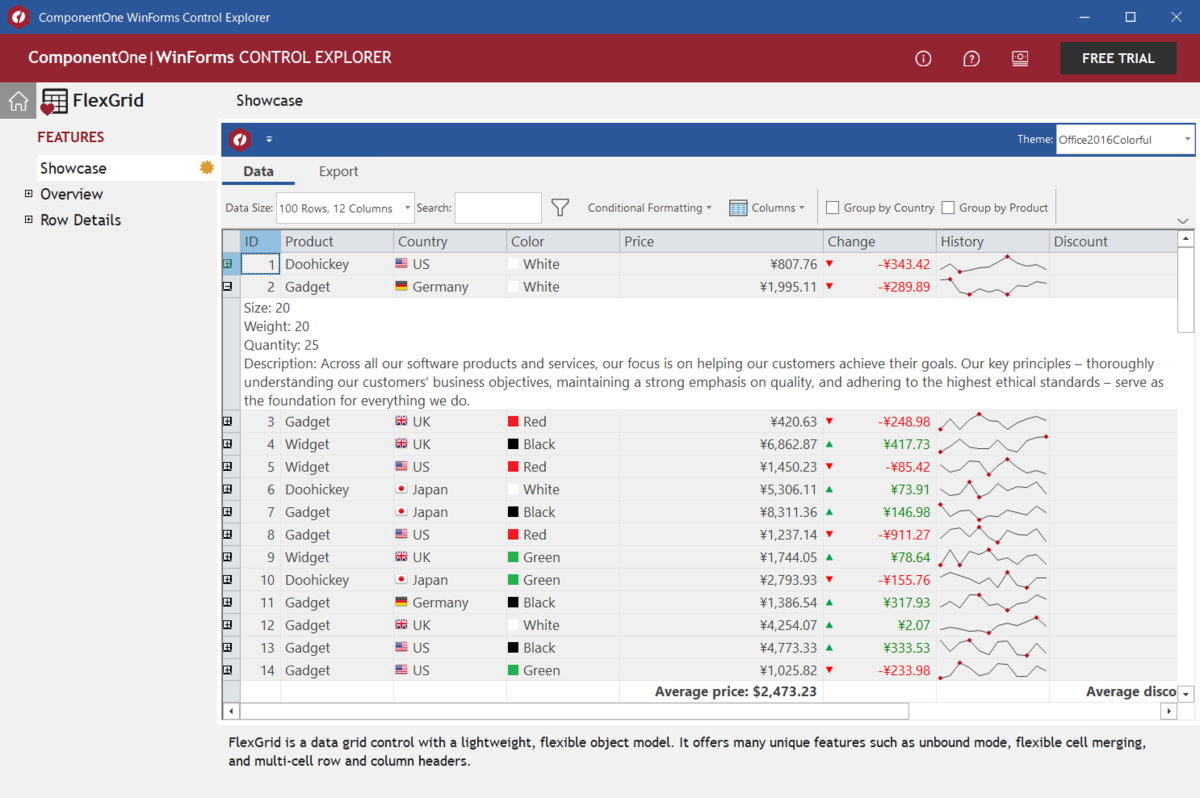Sort by the Color column header
The image size is (1200, 798).
coord(563,241)
